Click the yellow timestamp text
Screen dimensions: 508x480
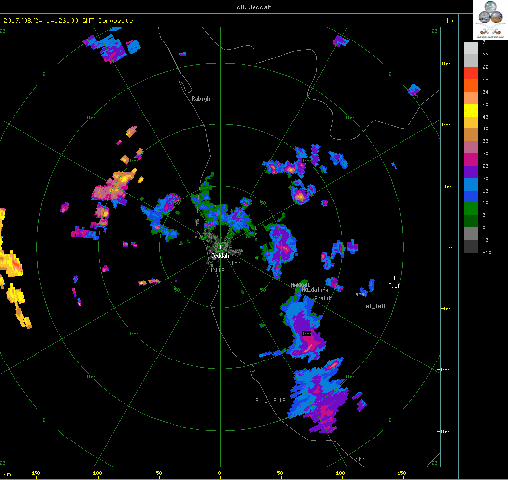point(69,21)
